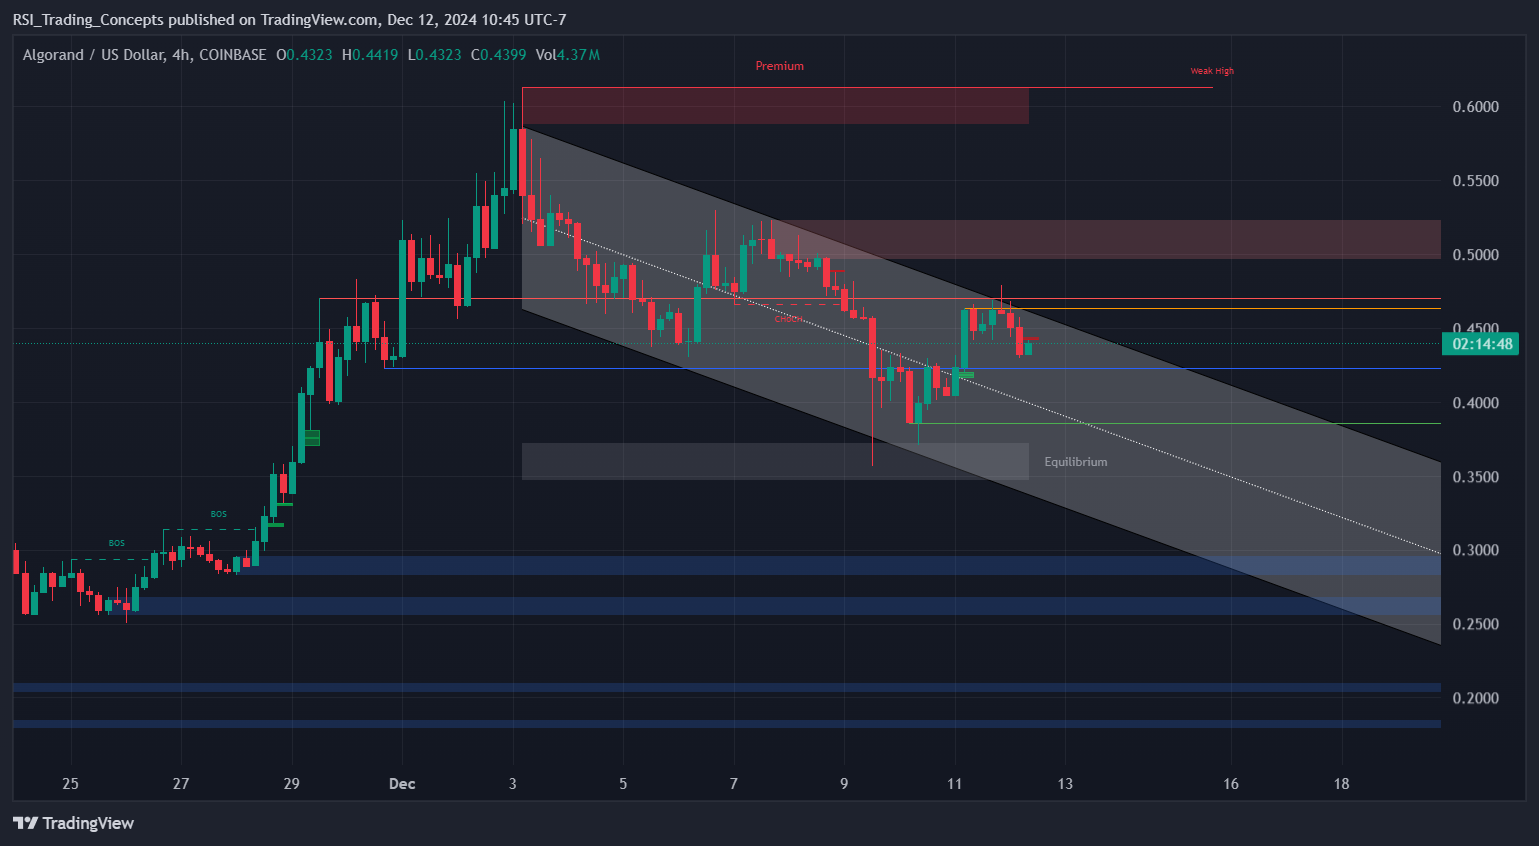Click the CHoCH label on chart
1539x846 pixels.
click(788, 319)
